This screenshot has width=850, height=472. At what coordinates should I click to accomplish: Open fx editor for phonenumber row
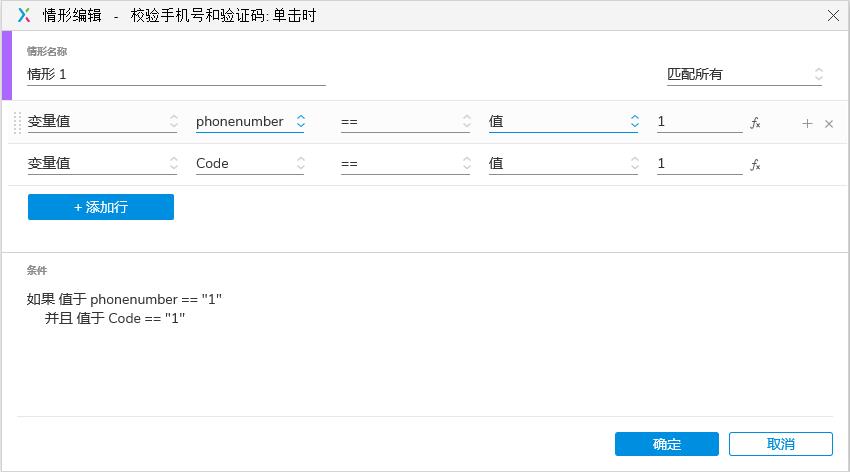point(755,124)
